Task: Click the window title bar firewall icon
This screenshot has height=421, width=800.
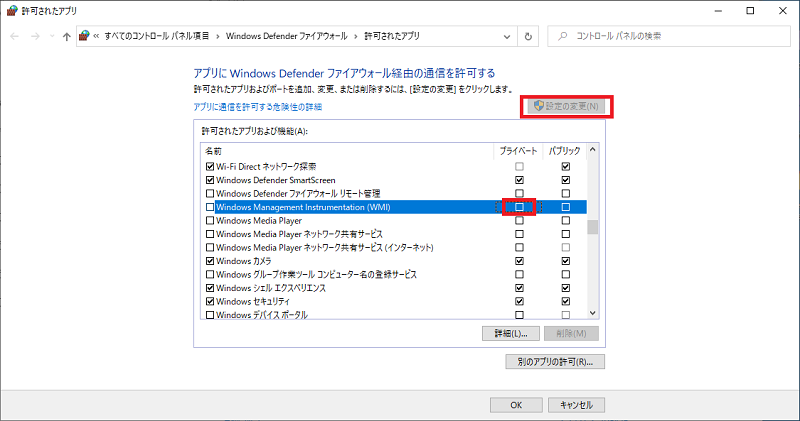Action: (x=12, y=11)
